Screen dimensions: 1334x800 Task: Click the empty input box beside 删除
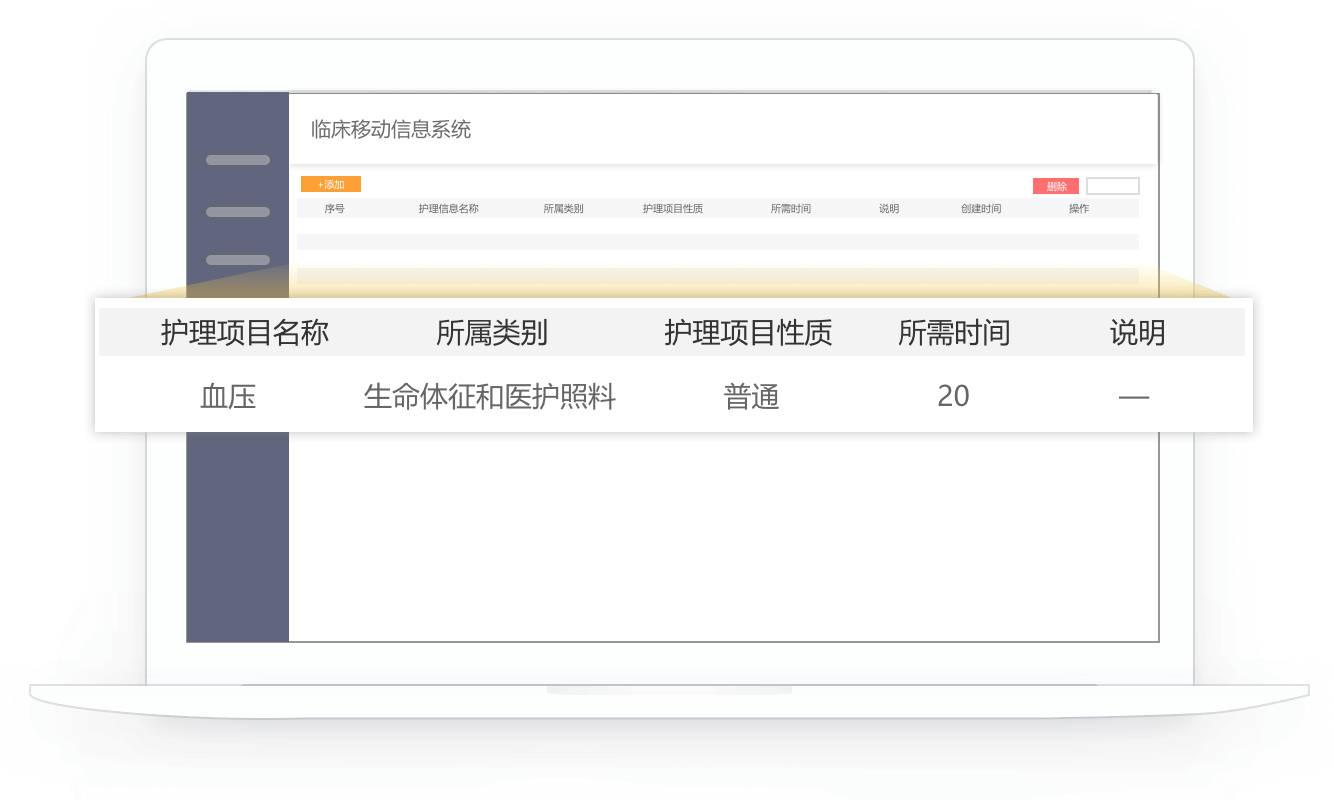[x=1113, y=186]
